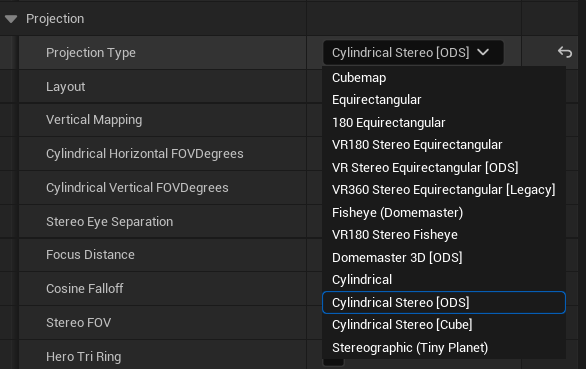Viewport: 586px width, 369px height.
Task: Collapse the Projection section triangle
Action: [x=11, y=19]
